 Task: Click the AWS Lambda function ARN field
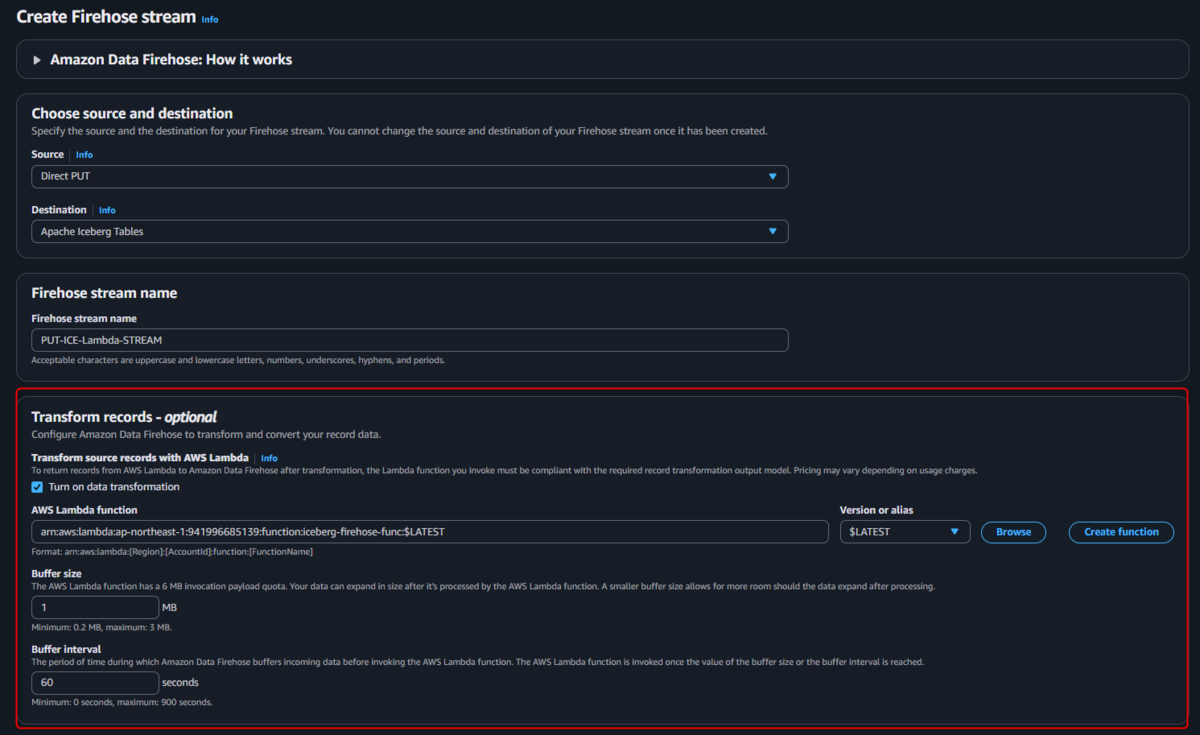tap(430, 532)
